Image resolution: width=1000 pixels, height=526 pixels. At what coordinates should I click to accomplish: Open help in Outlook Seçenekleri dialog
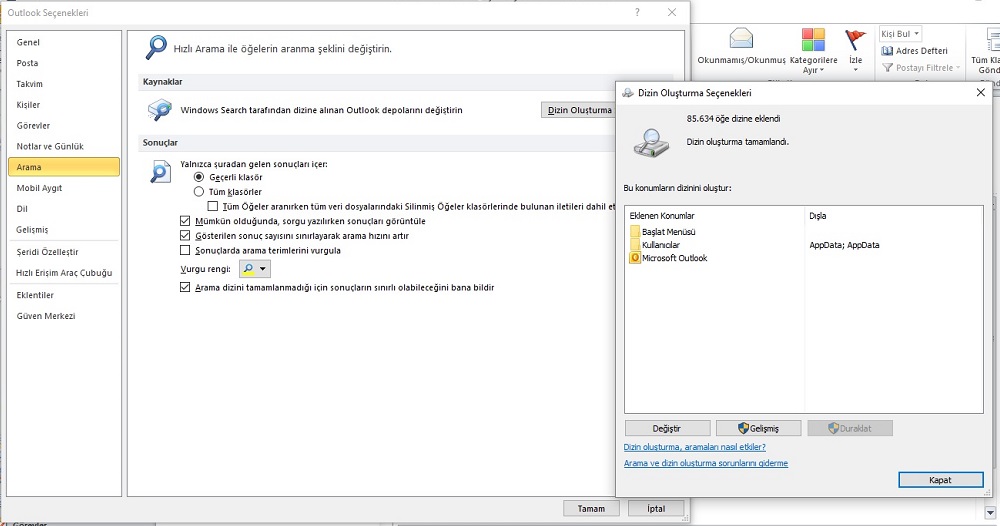[637, 12]
